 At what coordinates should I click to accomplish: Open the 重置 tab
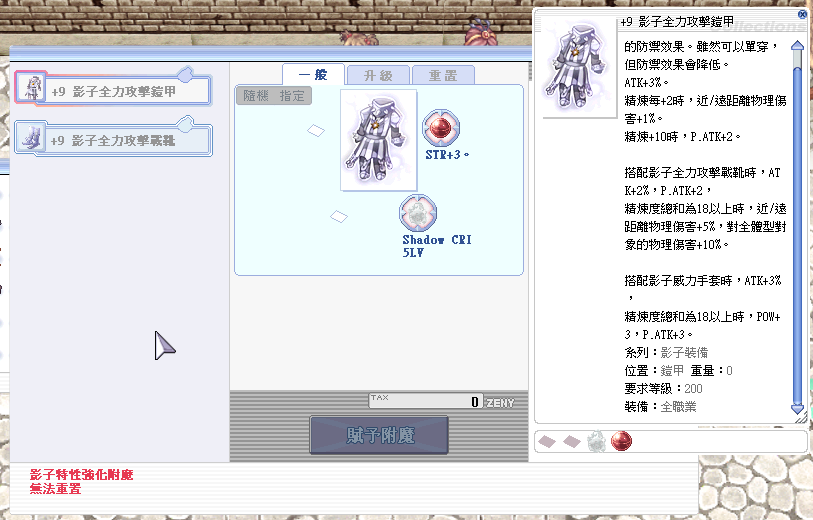(x=442, y=75)
